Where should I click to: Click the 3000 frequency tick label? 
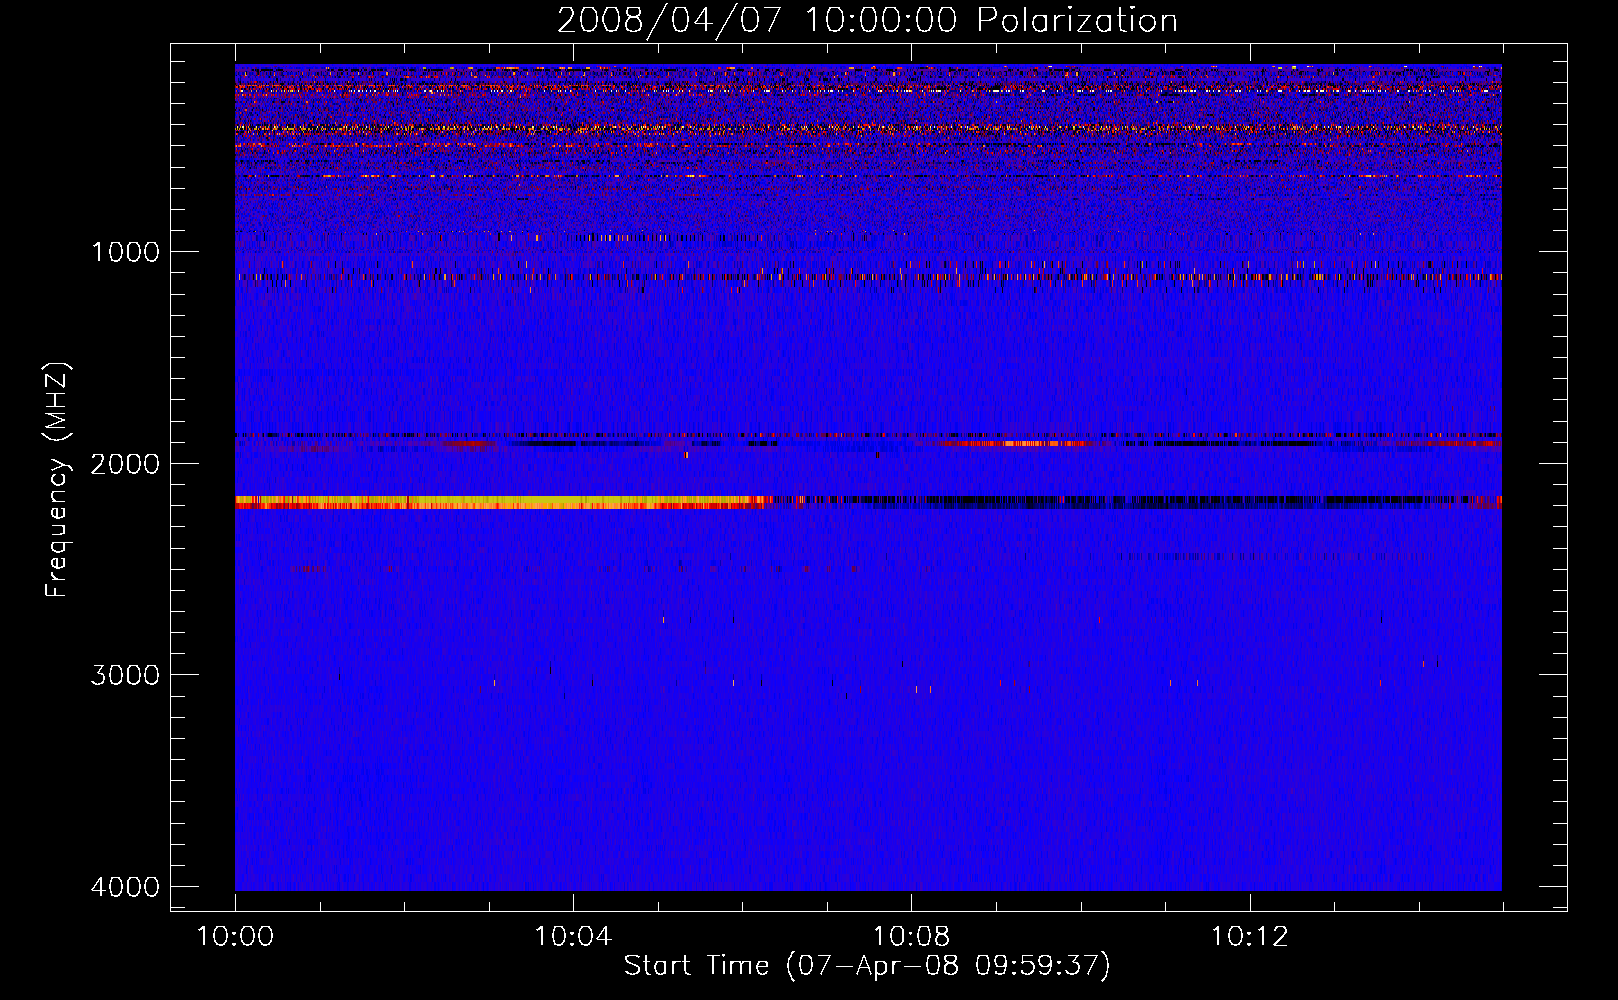point(125,675)
